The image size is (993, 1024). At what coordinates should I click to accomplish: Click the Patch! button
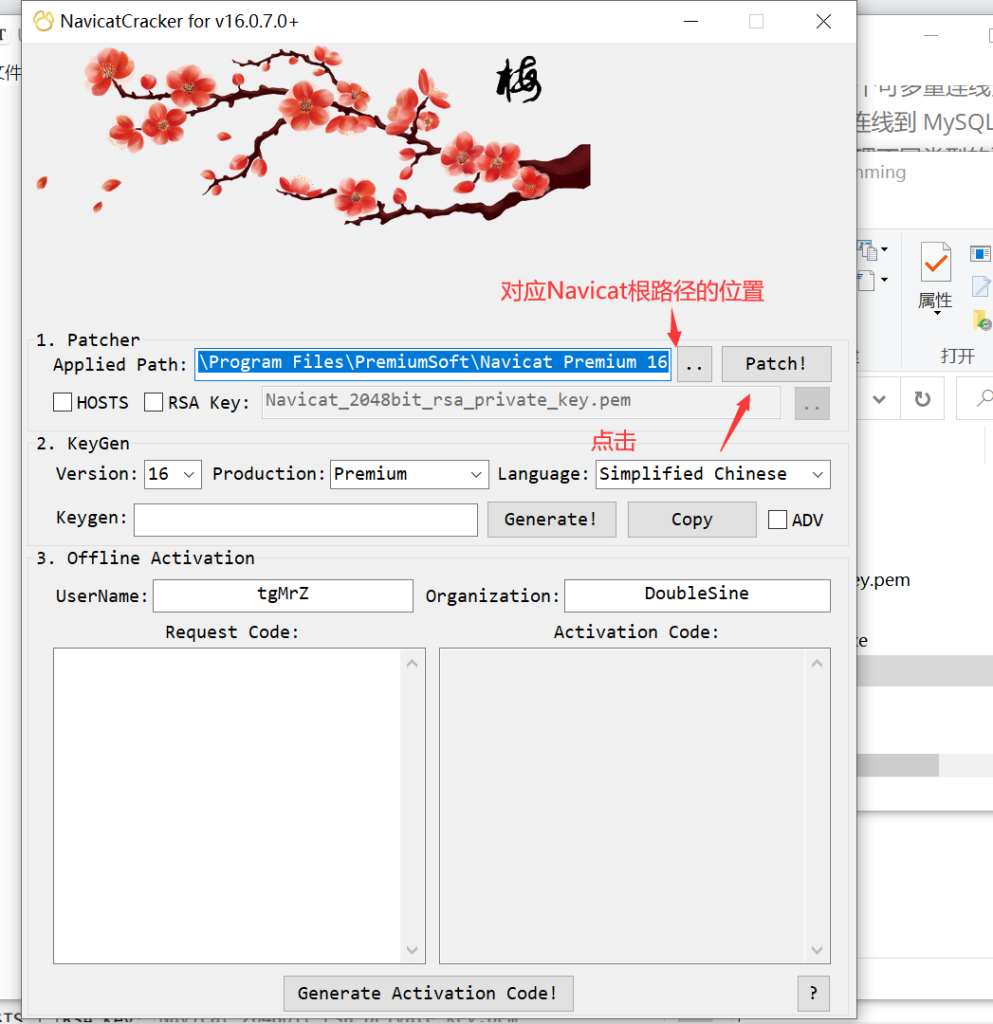pyautogui.click(x=776, y=363)
